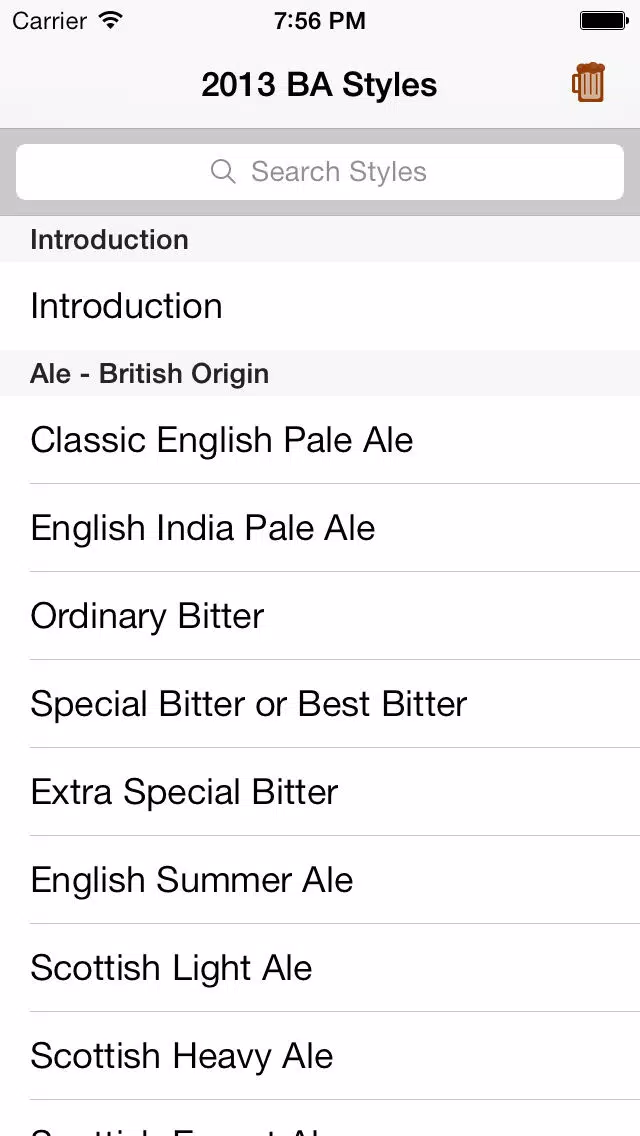Select Special Bitter or Best Bitter

click(320, 703)
